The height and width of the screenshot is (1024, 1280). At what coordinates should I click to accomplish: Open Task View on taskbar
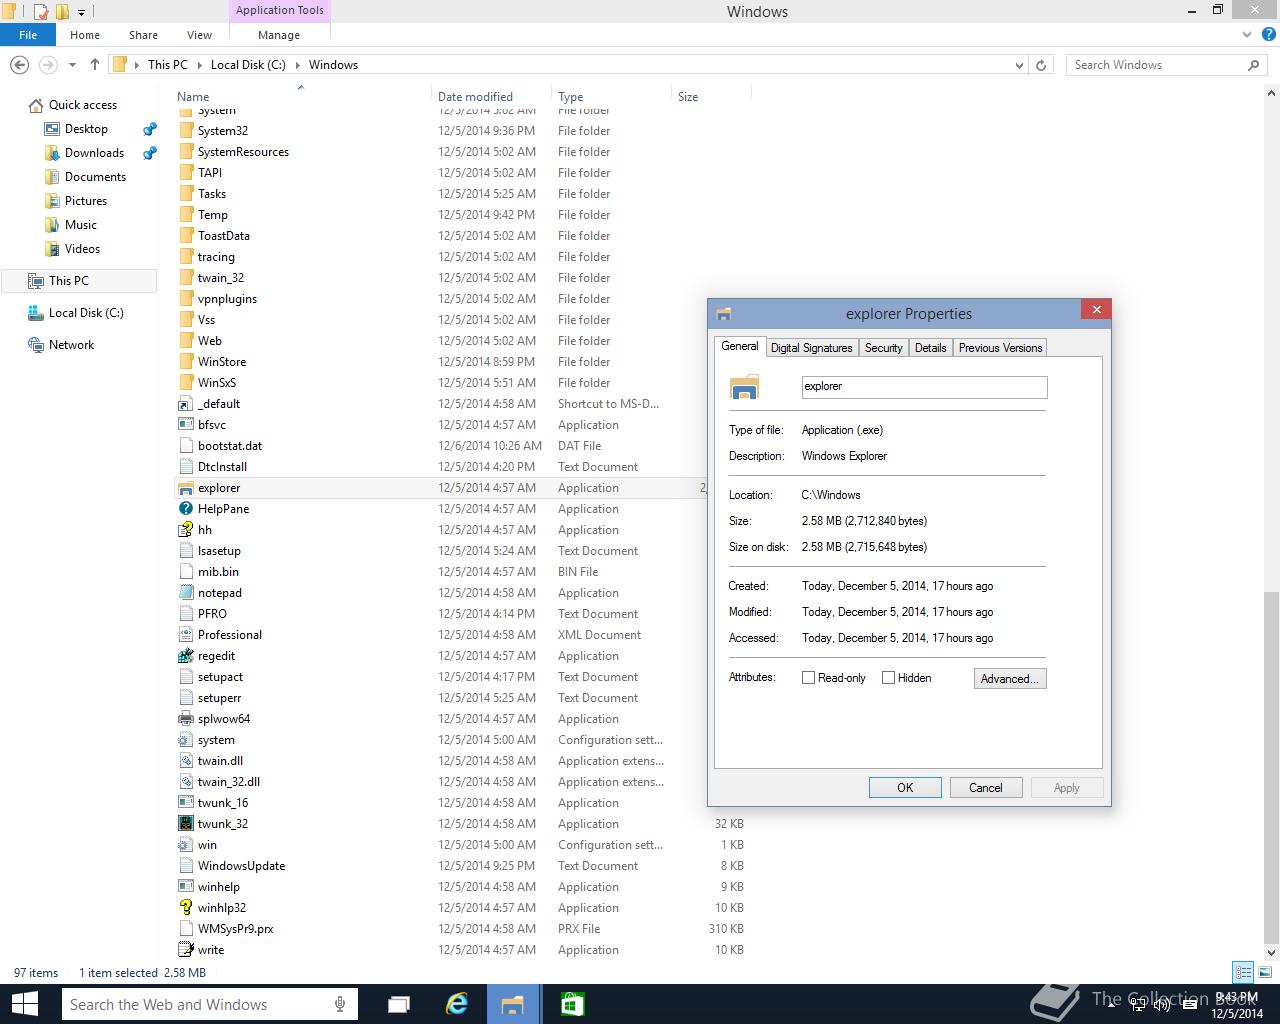click(x=399, y=1004)
